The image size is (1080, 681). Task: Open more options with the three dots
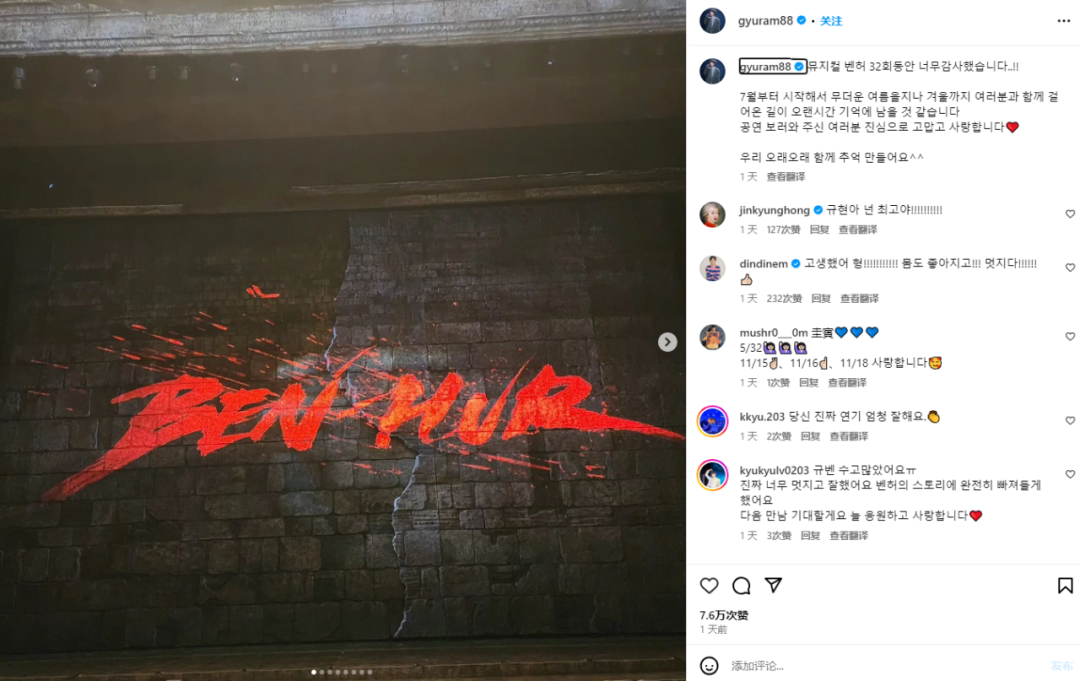(1063, 21)
